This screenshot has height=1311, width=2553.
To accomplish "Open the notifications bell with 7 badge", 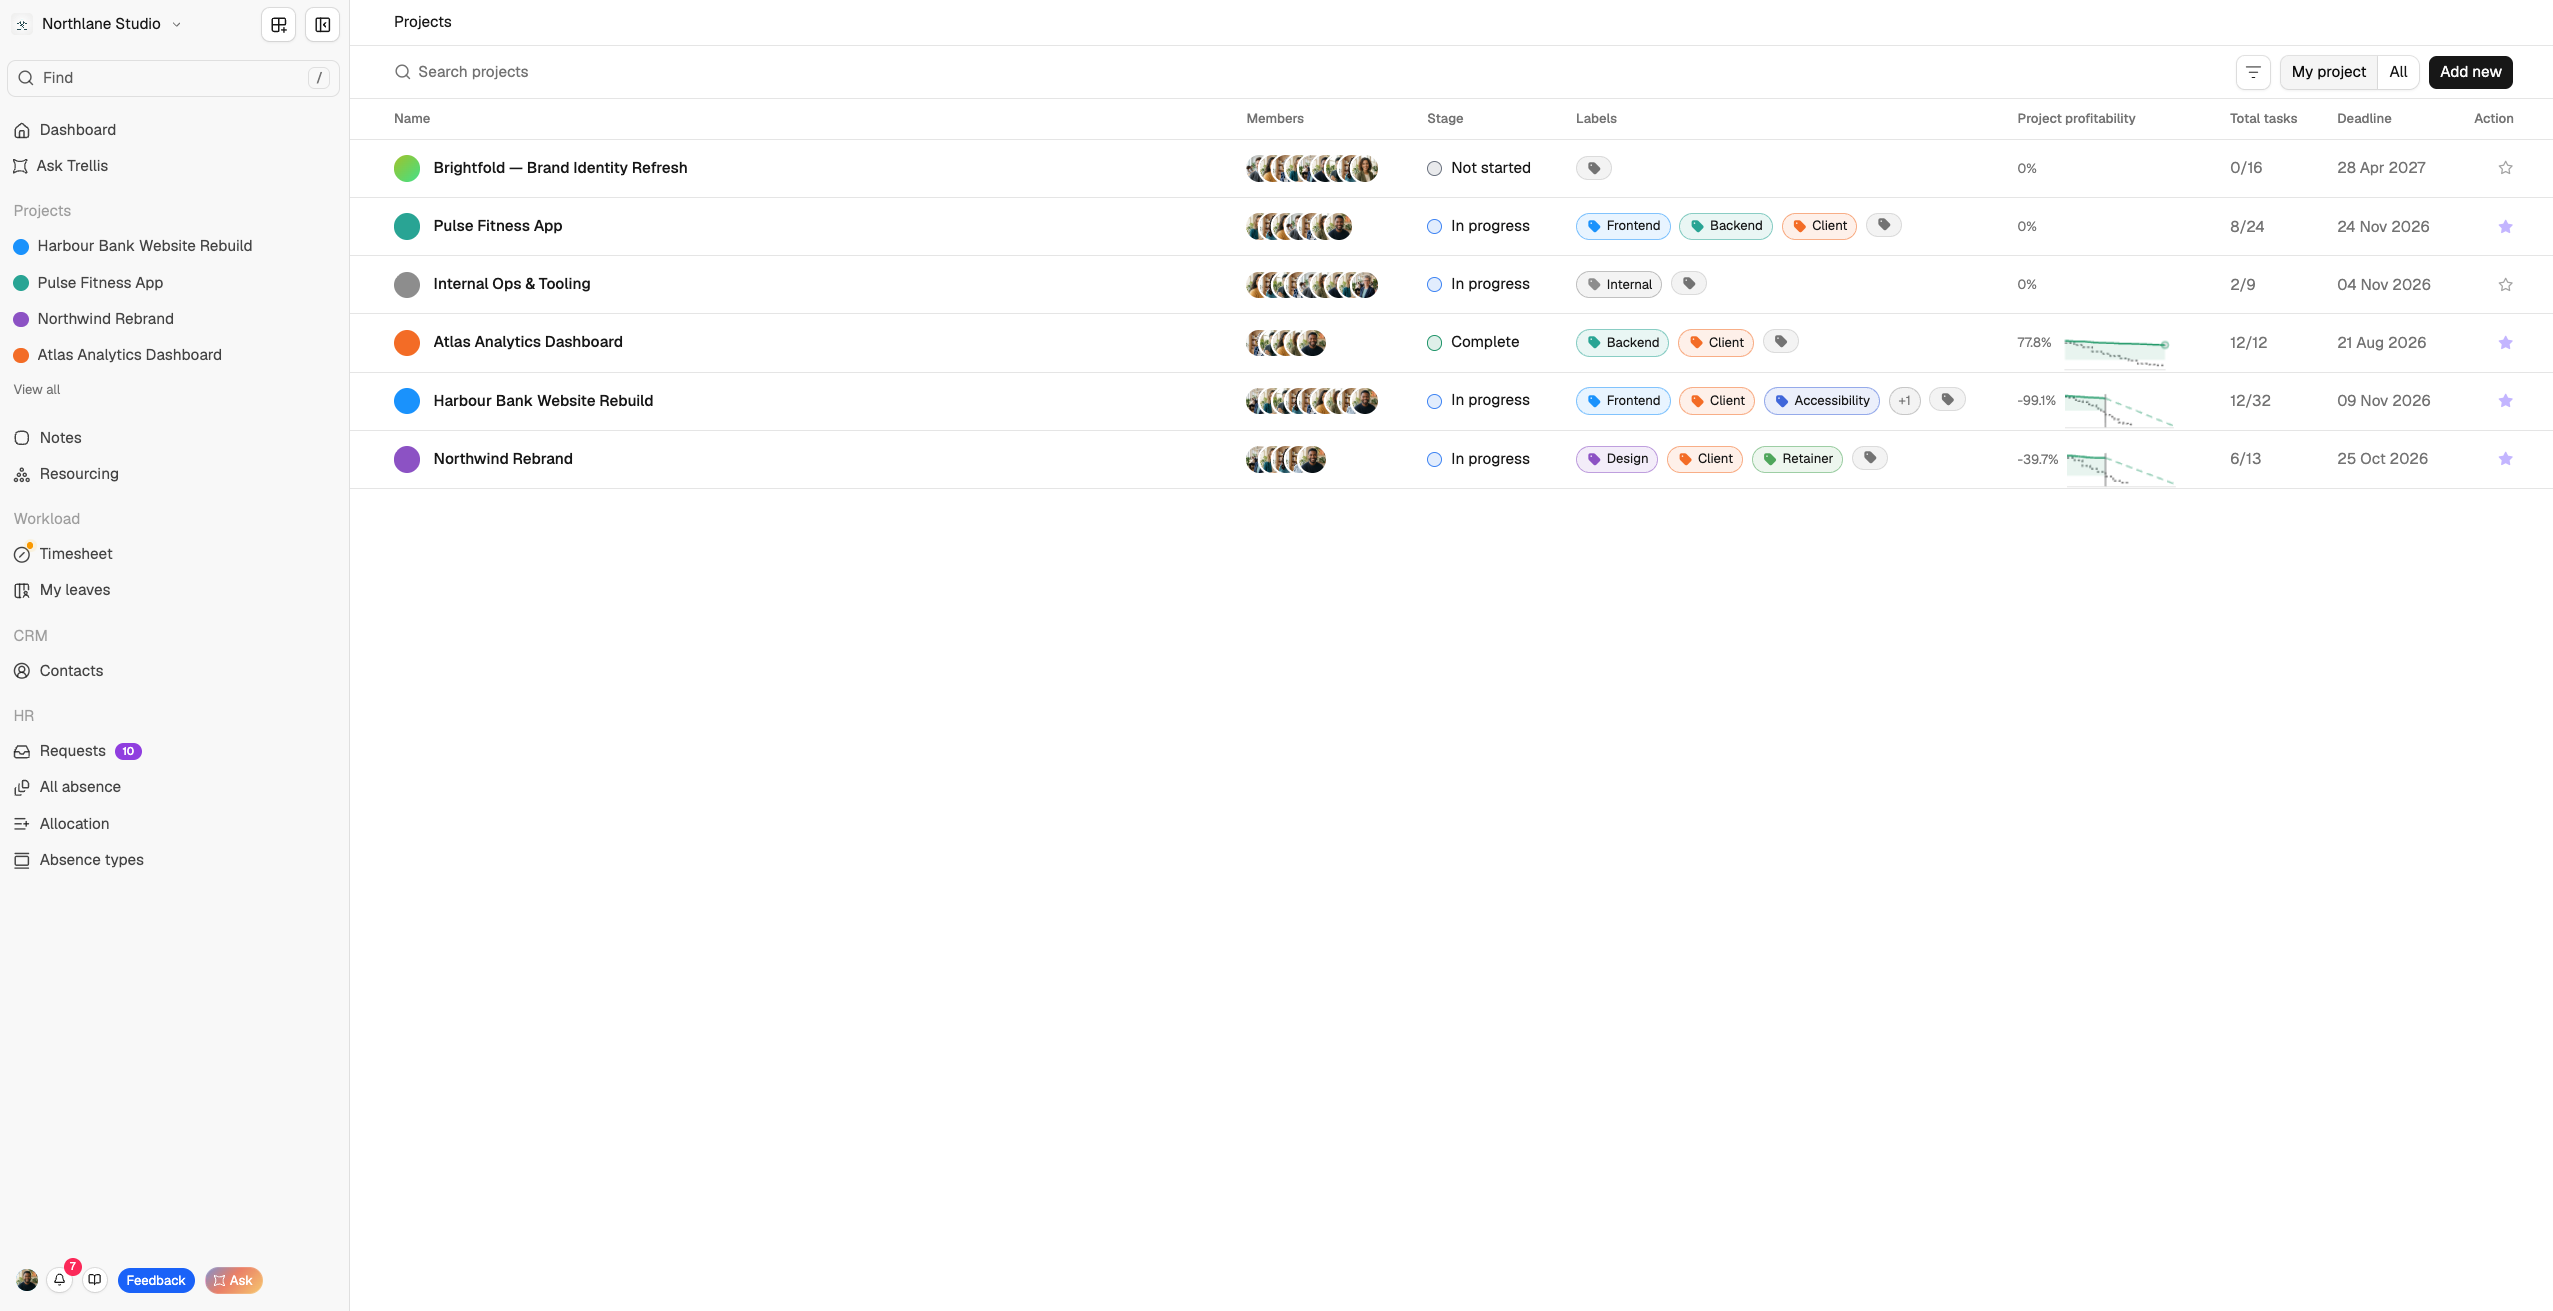I will (x=60, y=1279).
